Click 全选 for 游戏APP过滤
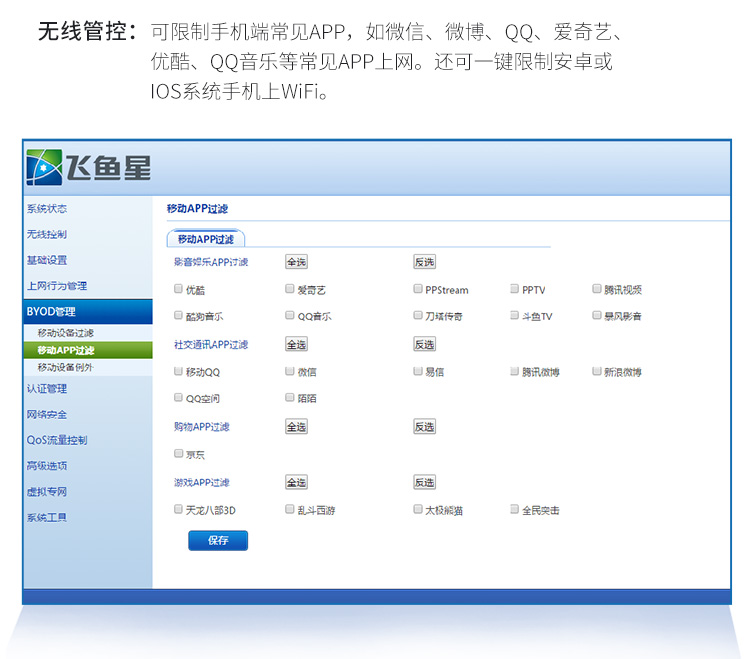750x659 pixels. pos(297,483)
